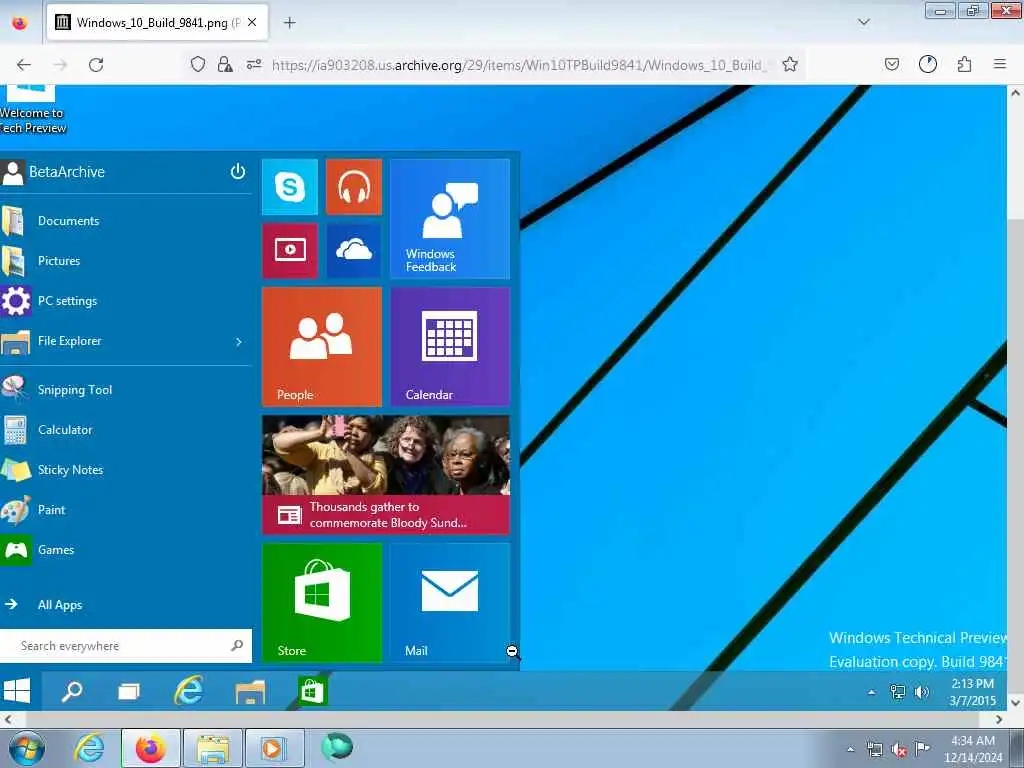This screenshot has height=768, width=1024.
Task: Click the site security padlock icon
Action: pyautogui.click(x=225, y=64)
